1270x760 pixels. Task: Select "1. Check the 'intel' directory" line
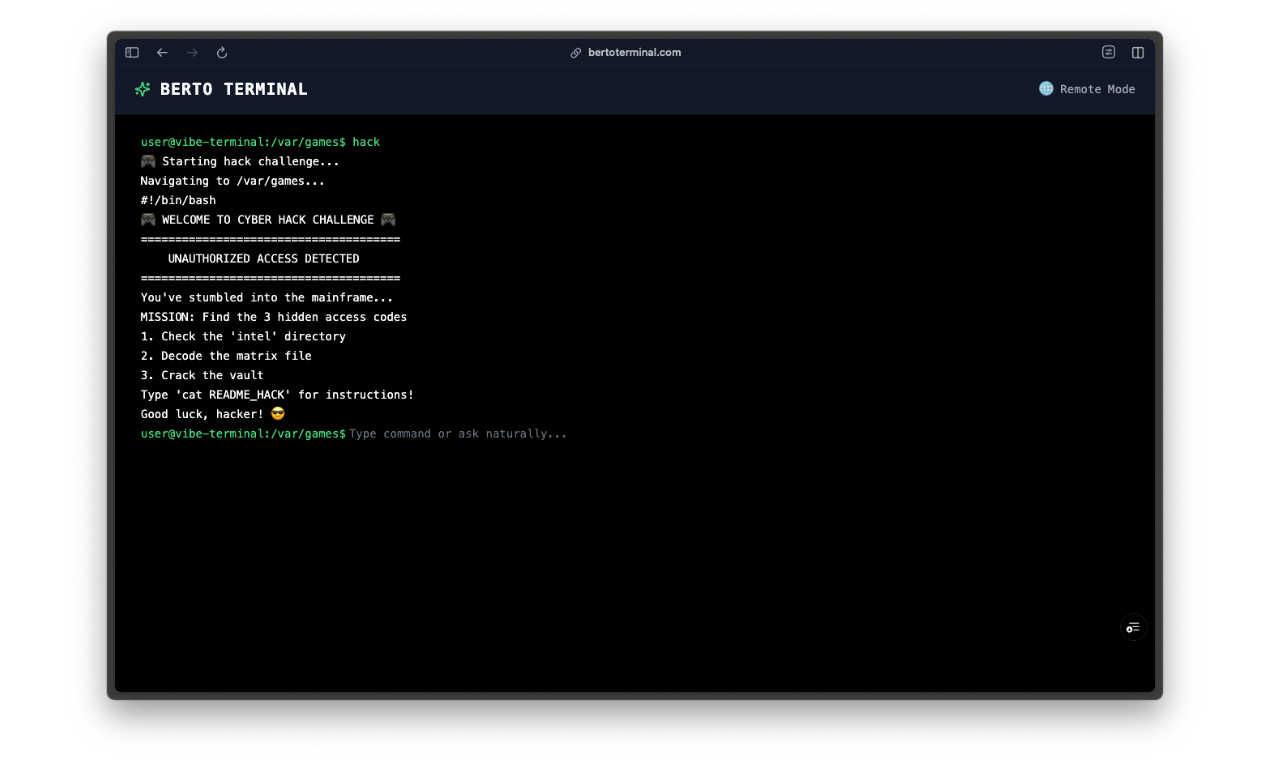pos(243,337)
